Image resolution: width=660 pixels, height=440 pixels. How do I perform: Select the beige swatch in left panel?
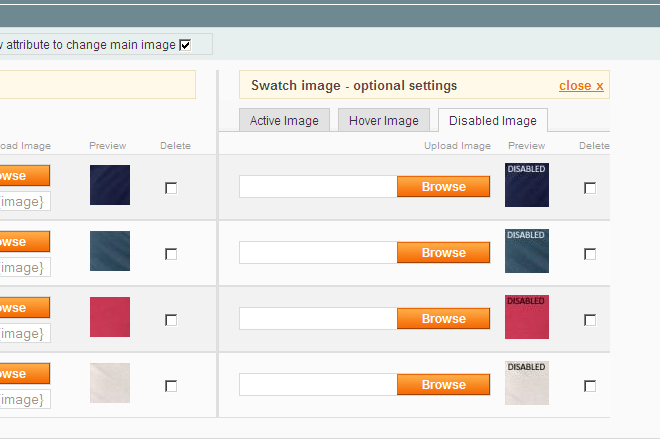click(x=110, y=383)
